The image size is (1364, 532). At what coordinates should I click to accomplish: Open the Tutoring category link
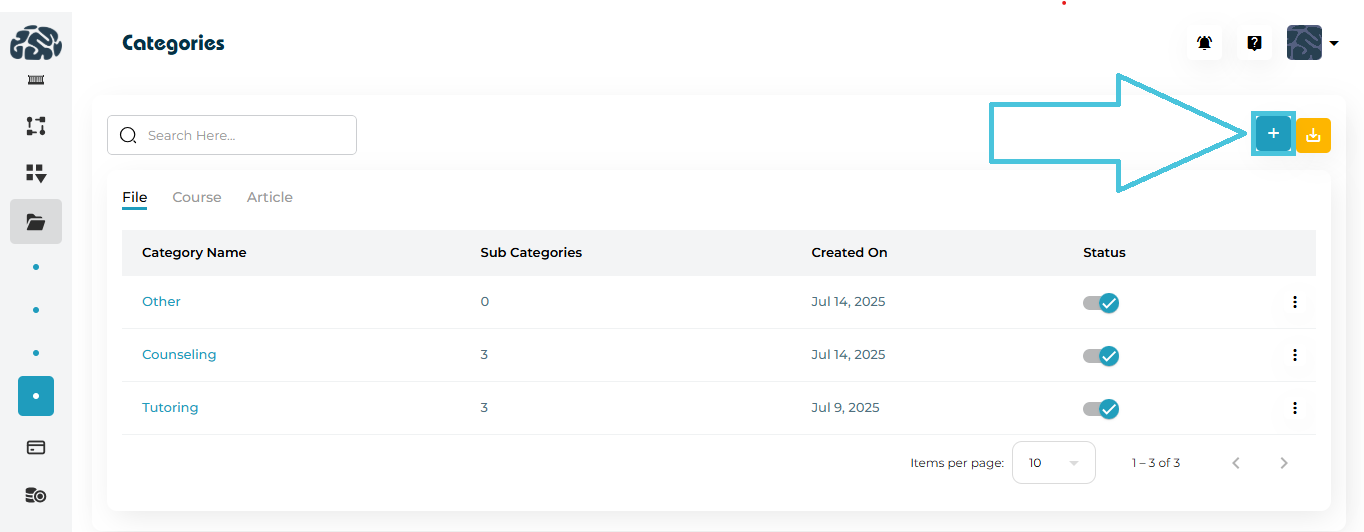point(170,408)
